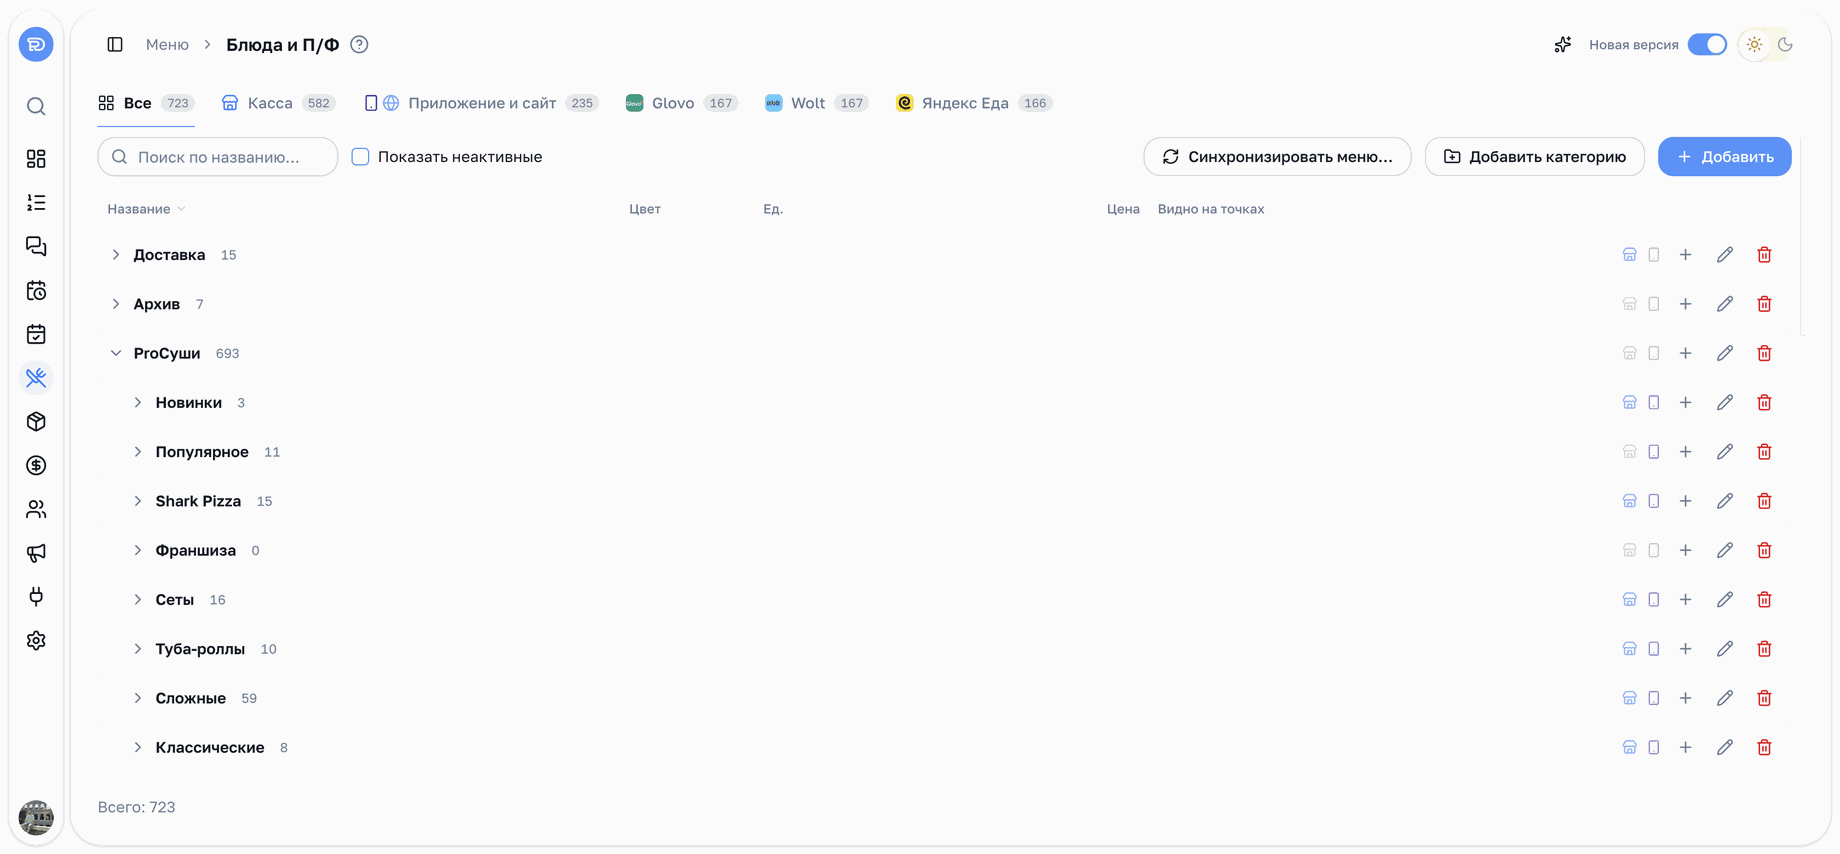Toggle app visibility for Популярное
Viewport: 1840px width, 854px height.
(x=1654, y=452)
